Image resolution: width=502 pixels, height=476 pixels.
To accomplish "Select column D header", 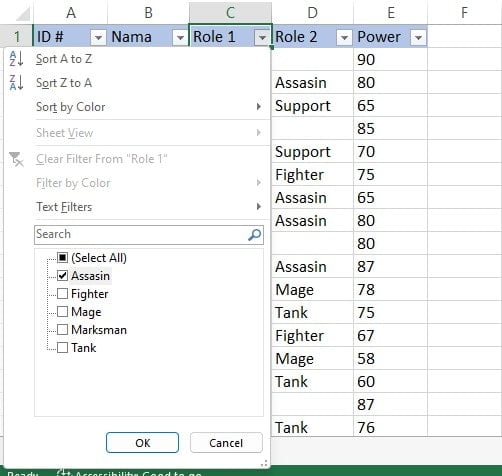I will pos(312,13).
